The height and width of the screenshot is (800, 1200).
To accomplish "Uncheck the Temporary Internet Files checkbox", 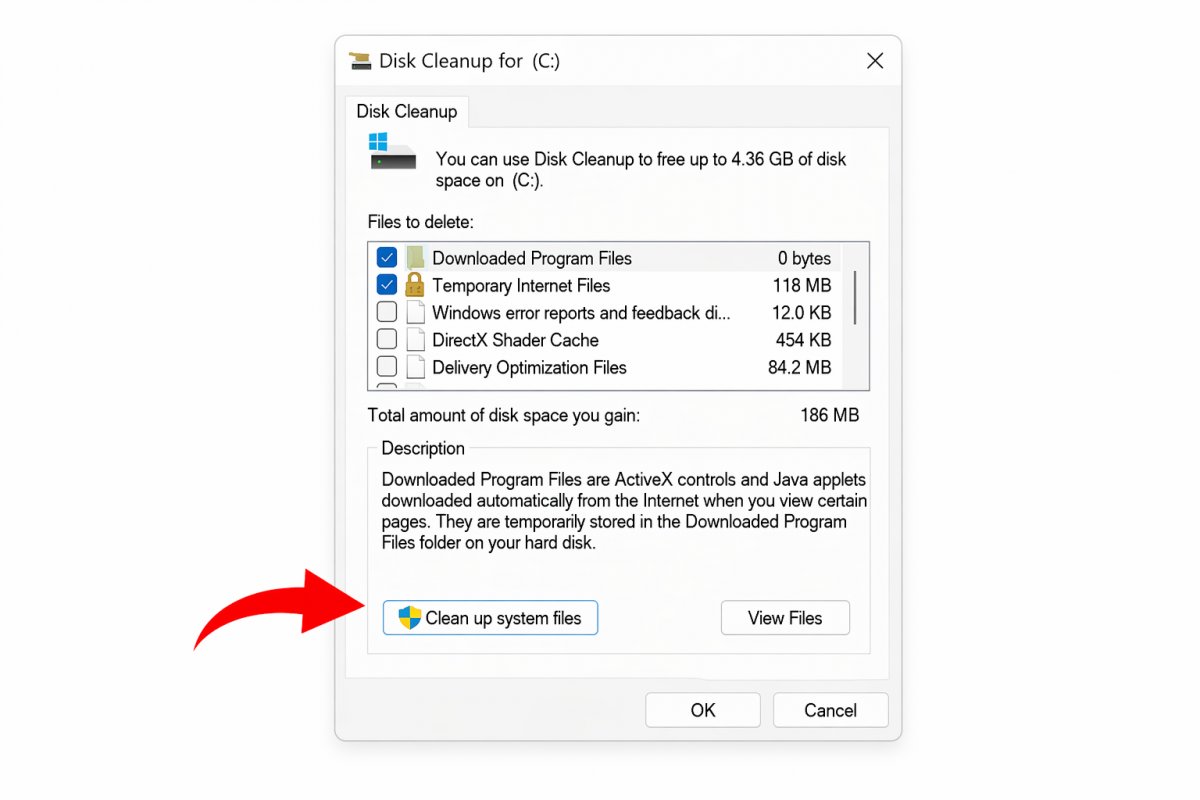I will click(387, 286).
